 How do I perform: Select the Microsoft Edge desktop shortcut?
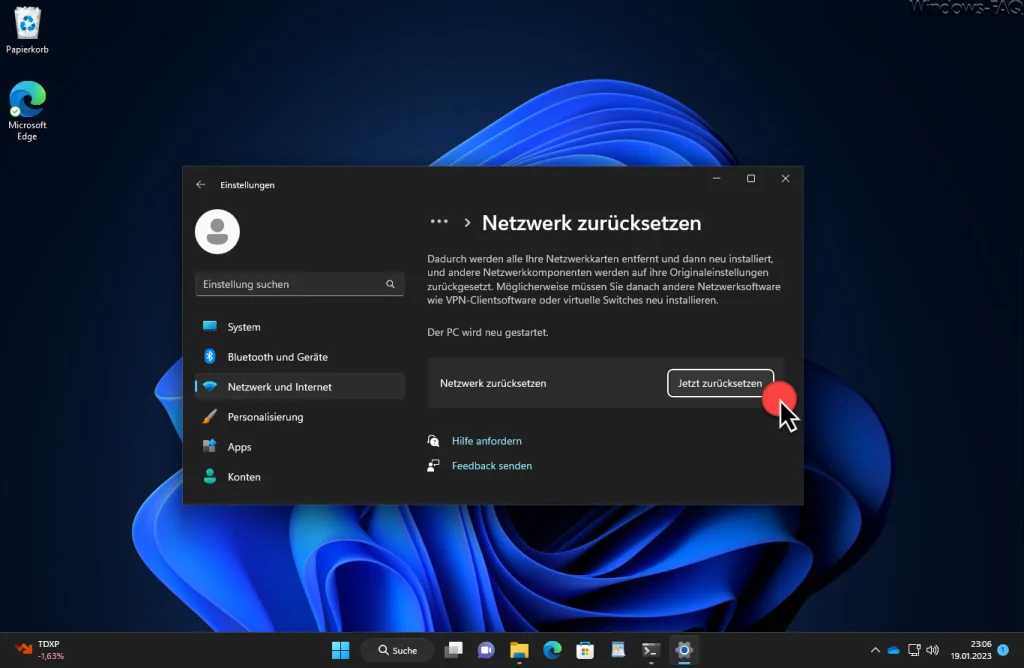coord(27,111)
